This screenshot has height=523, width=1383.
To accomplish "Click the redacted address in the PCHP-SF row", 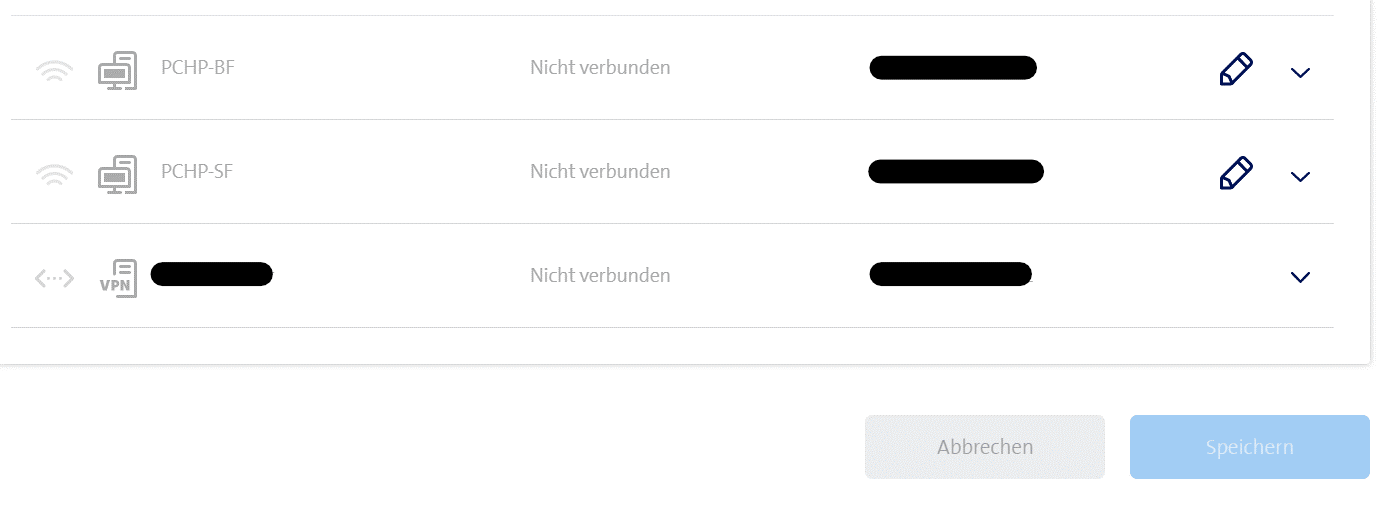I will [x=955, y=171].
